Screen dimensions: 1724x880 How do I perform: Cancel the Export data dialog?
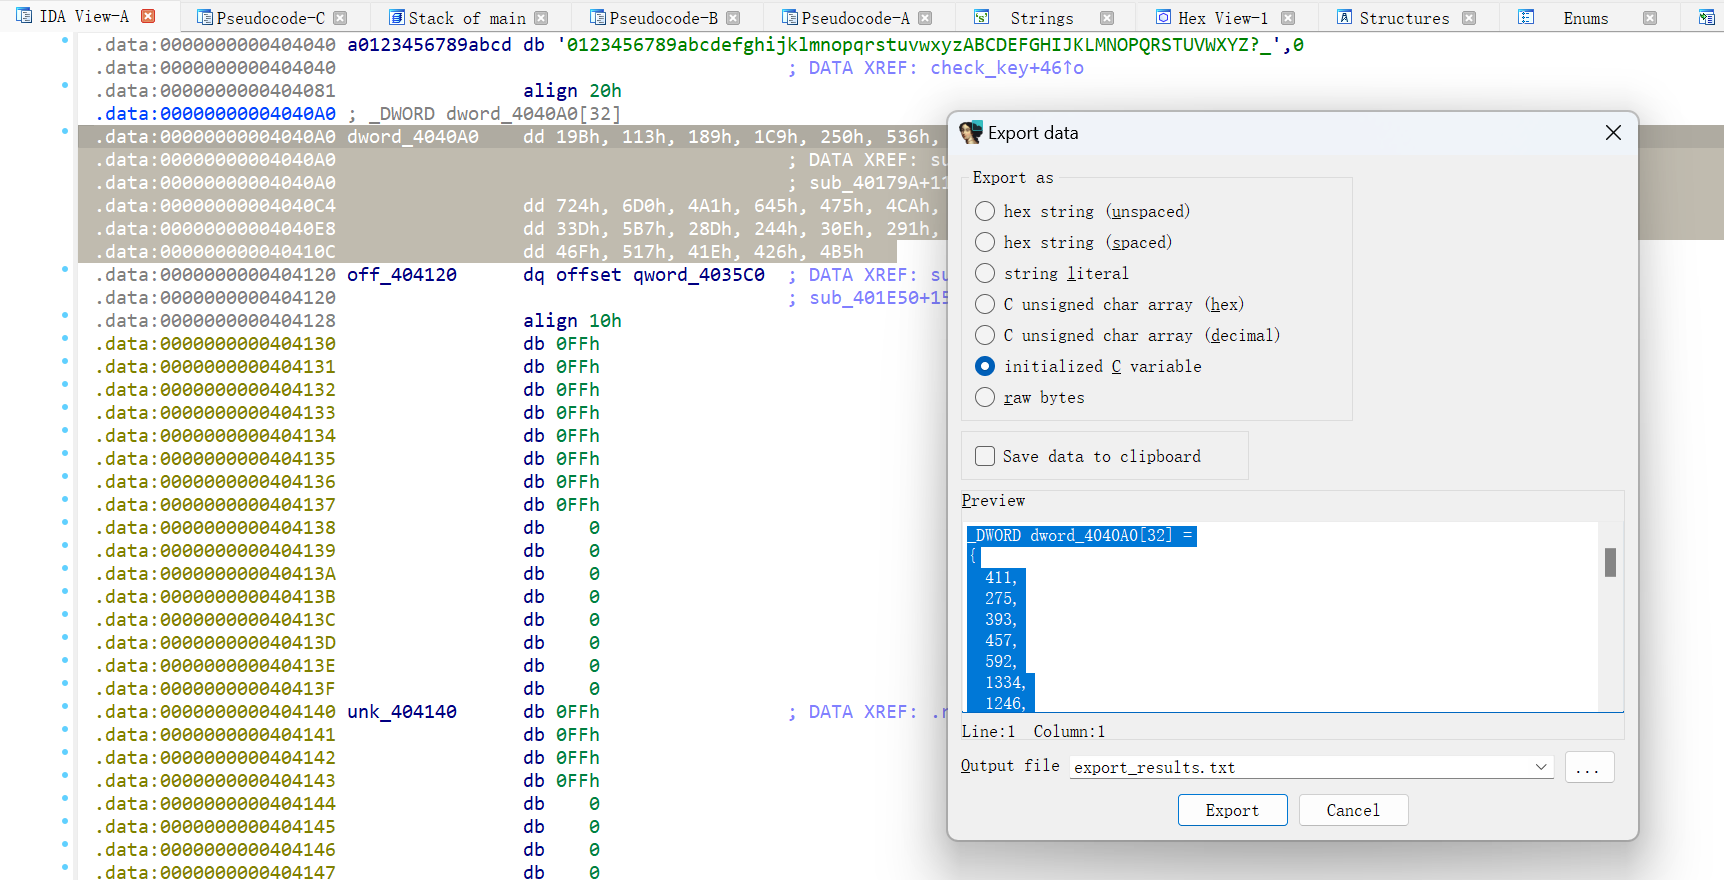point(1352,810)
